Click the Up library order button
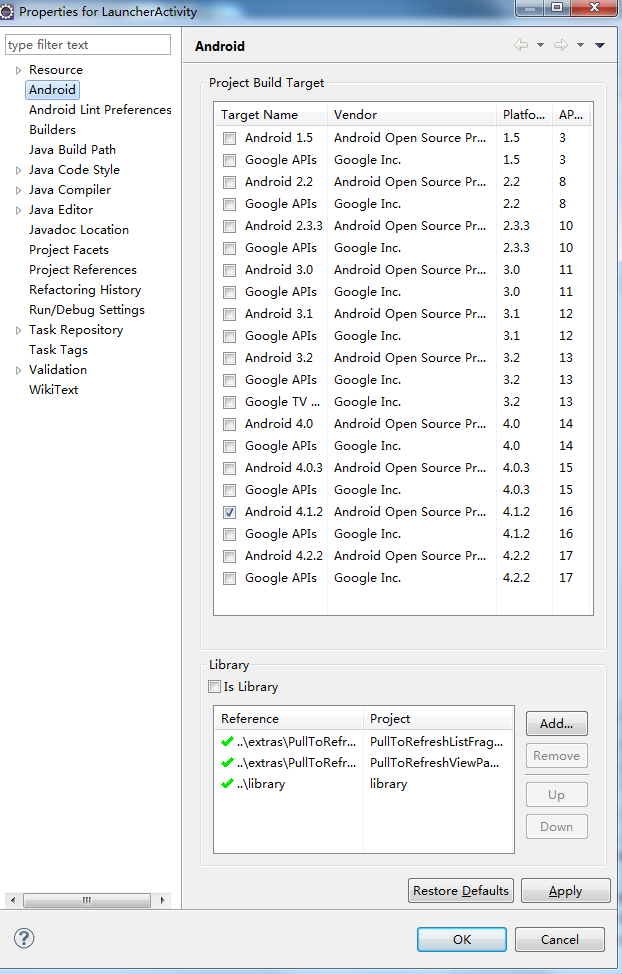The height and width of the screenshot is (974, 622). click(x=556, y=794)
